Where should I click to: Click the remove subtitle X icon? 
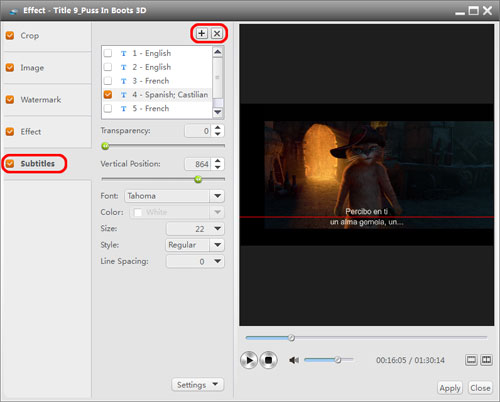click(x=217, y=33)
